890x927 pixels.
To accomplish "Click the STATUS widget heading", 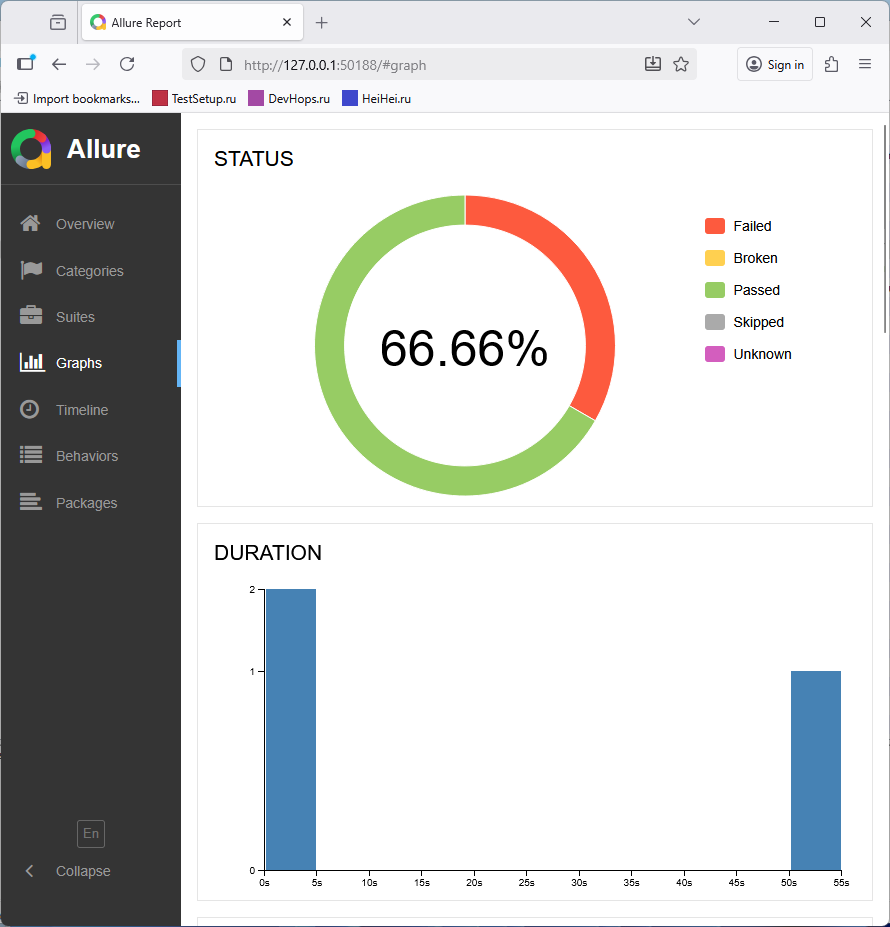I will pyautogui.click(x=254, y=158).
